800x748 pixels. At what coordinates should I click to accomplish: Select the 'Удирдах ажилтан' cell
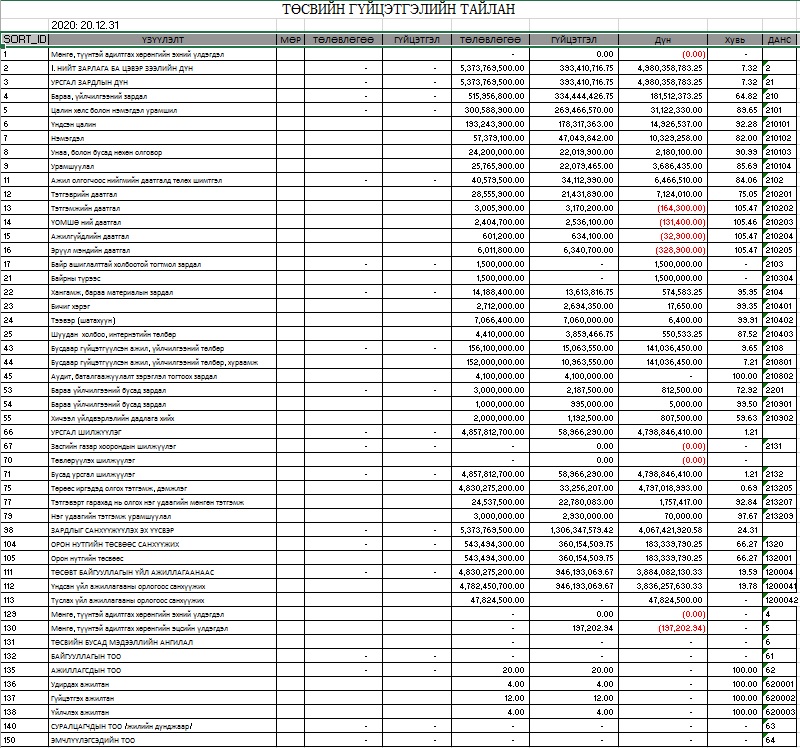point(80,684)
